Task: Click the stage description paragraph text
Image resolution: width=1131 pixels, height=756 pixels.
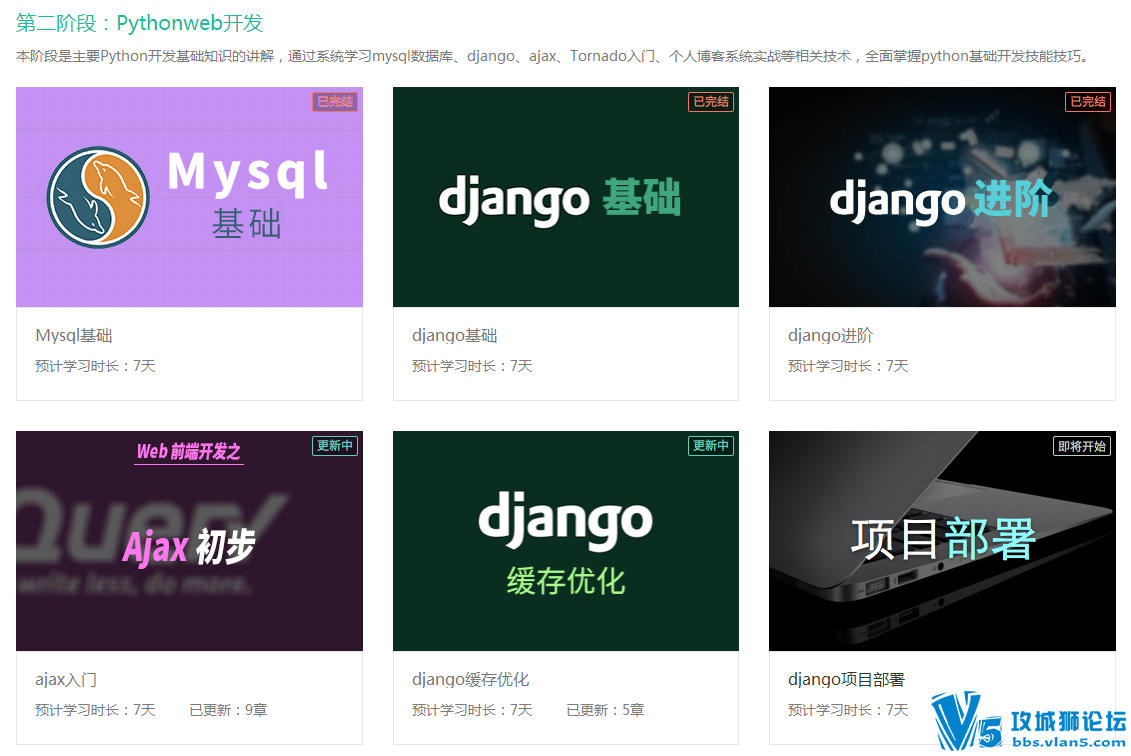Action: 554,56
